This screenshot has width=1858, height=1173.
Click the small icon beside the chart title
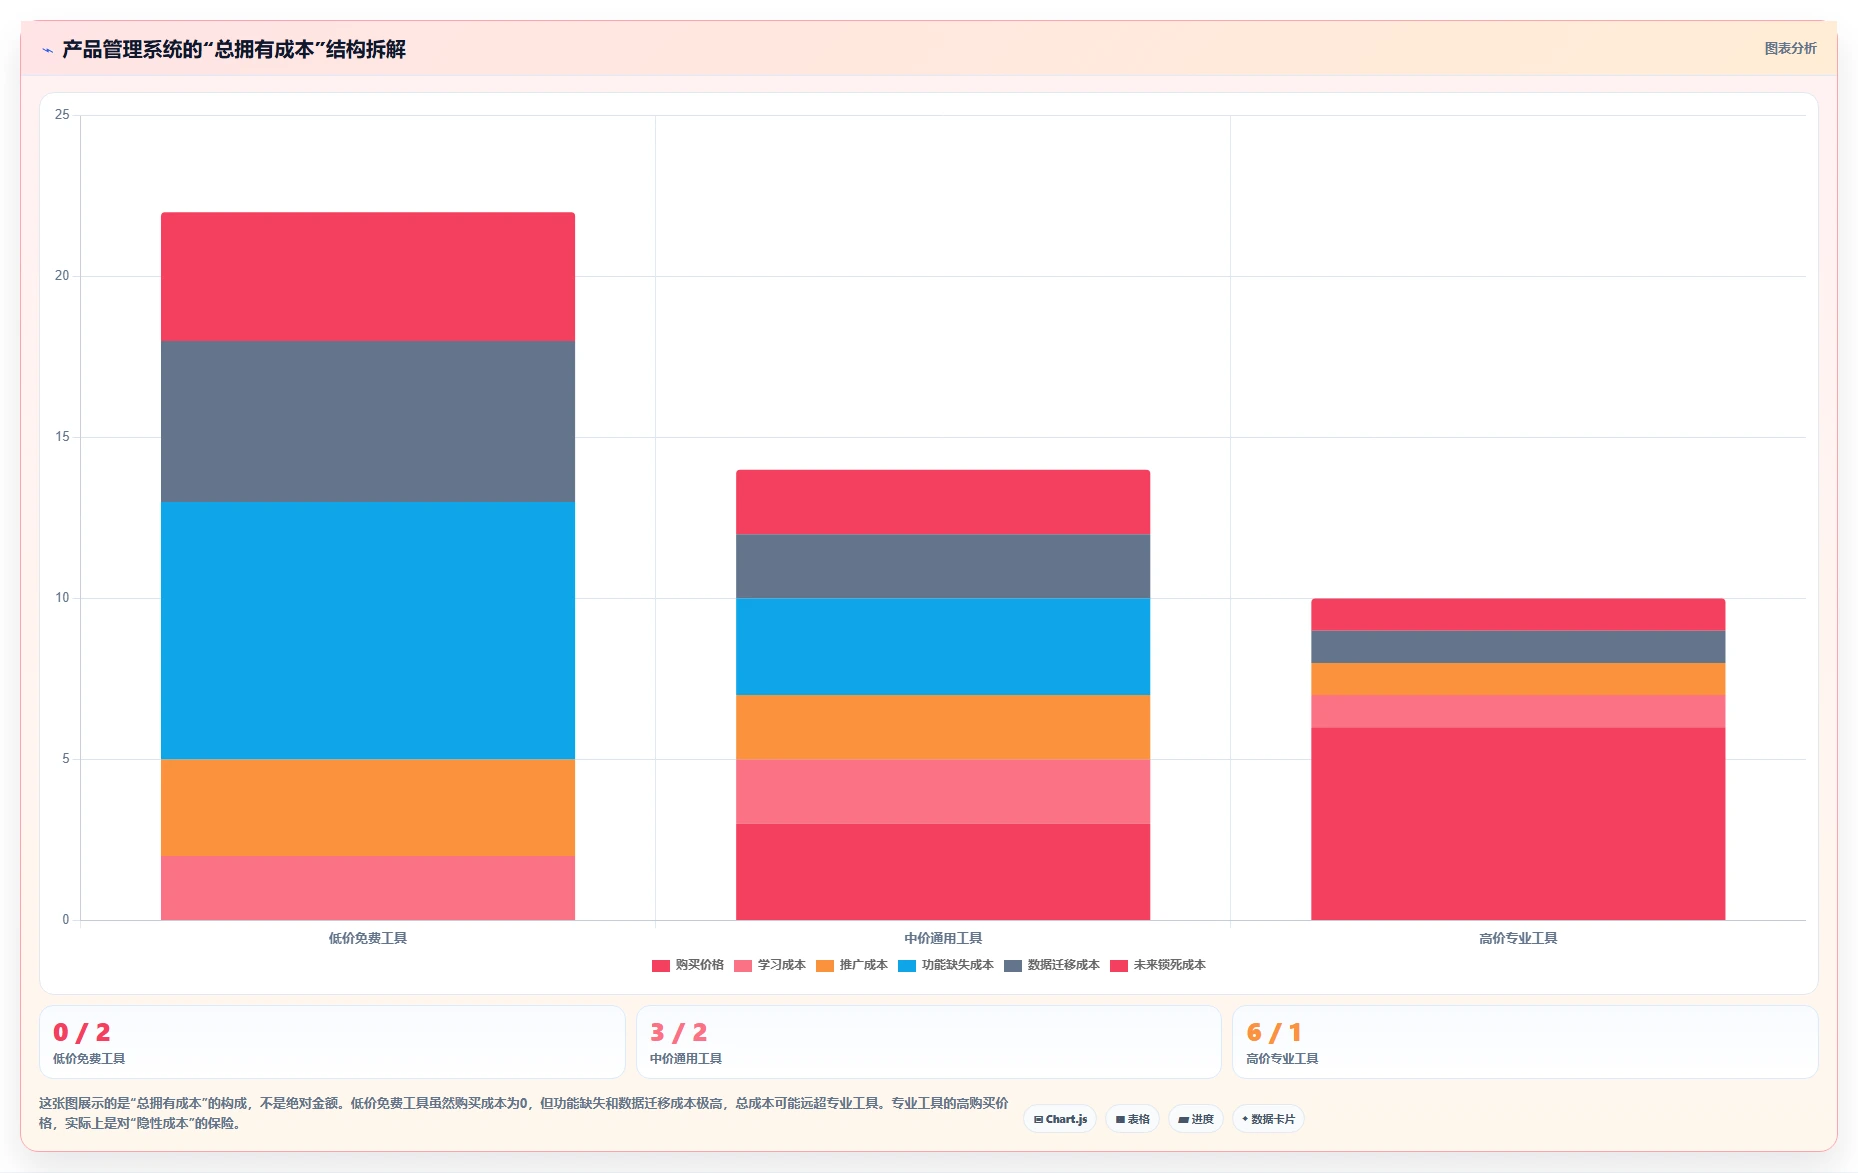point(47,50)
